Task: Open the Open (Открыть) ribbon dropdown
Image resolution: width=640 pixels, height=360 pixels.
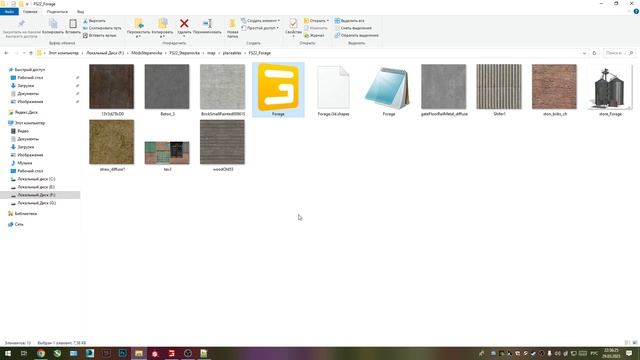Action: (316, 20)
